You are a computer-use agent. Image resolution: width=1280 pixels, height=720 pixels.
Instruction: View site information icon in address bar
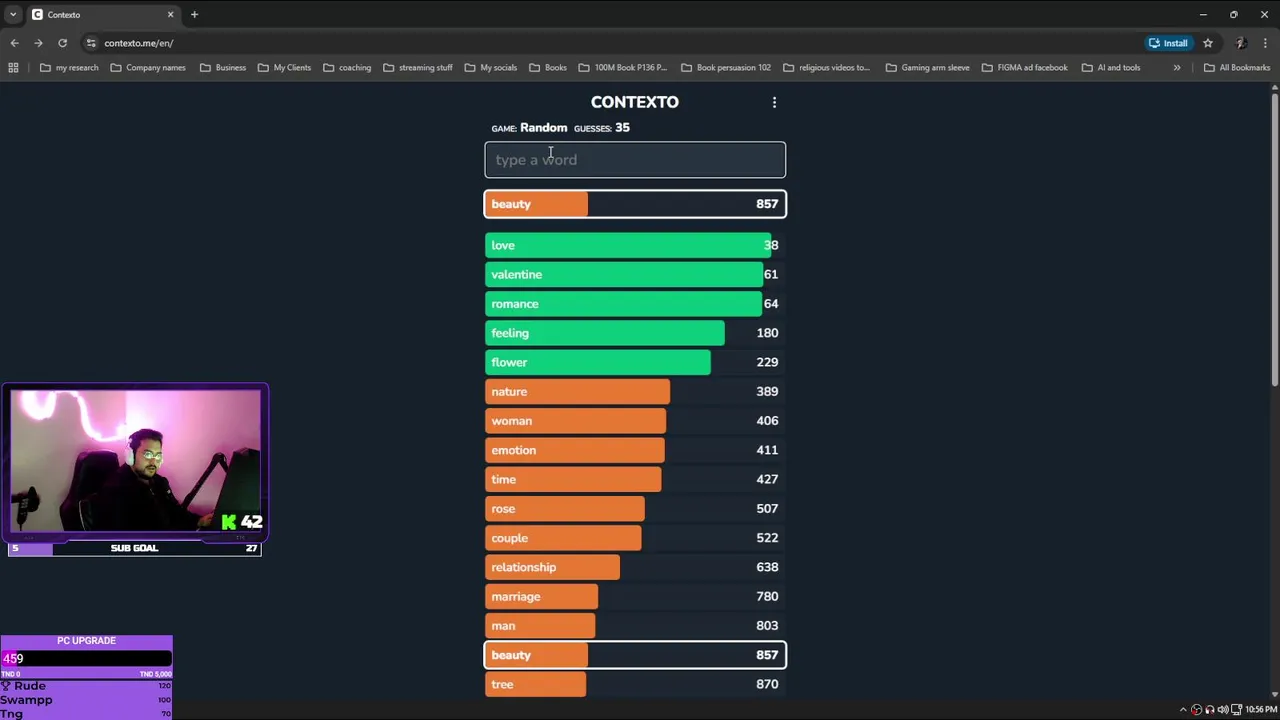coord(91,43)
